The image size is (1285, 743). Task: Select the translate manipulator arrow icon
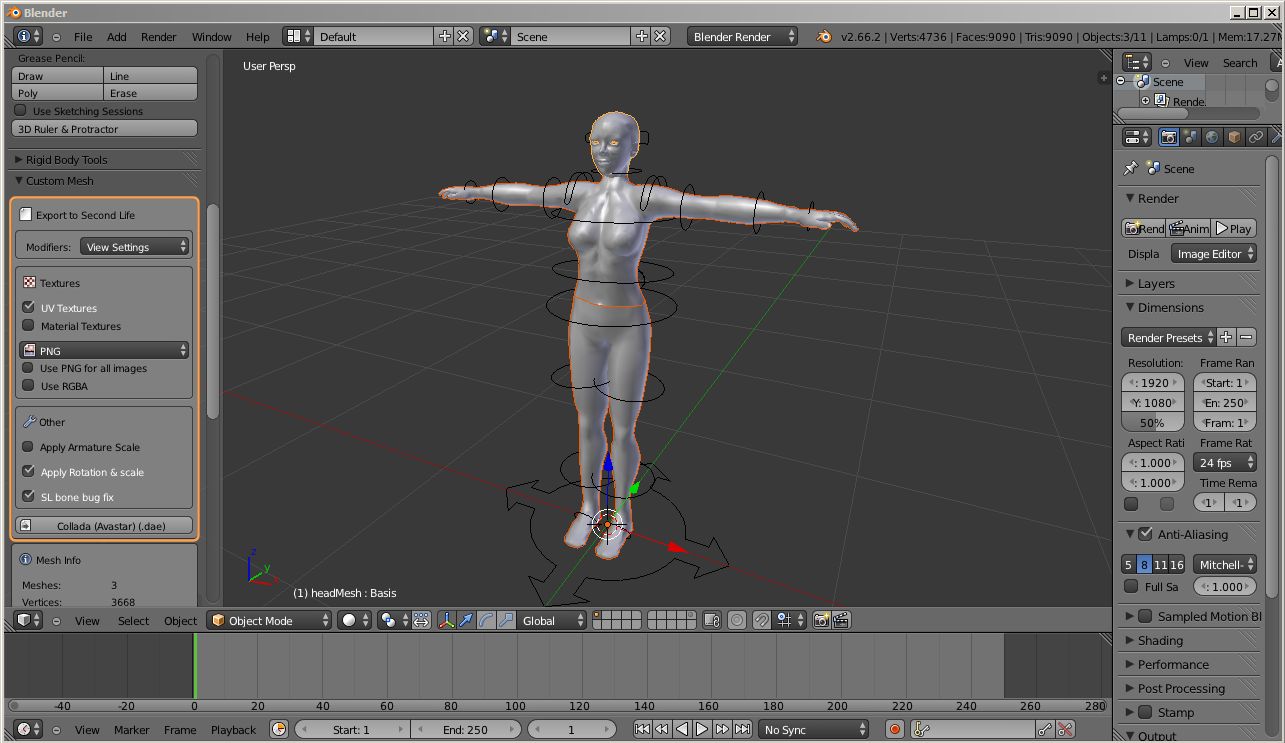[466, 620]
